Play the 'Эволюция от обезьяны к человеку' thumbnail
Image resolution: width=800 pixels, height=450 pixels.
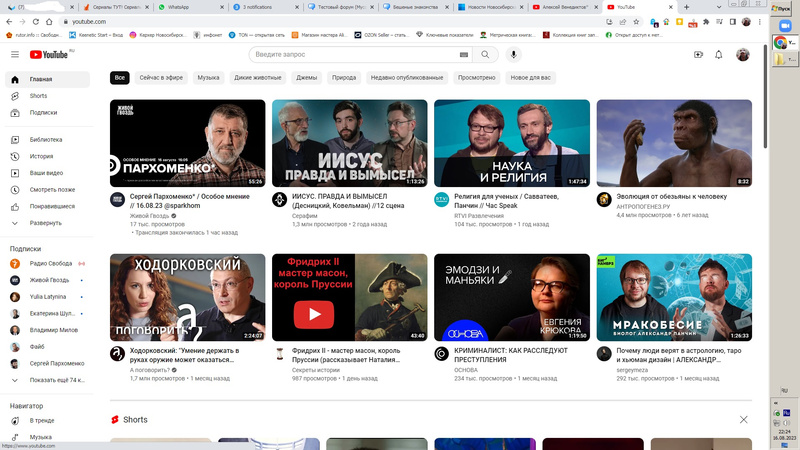point(673,143)
